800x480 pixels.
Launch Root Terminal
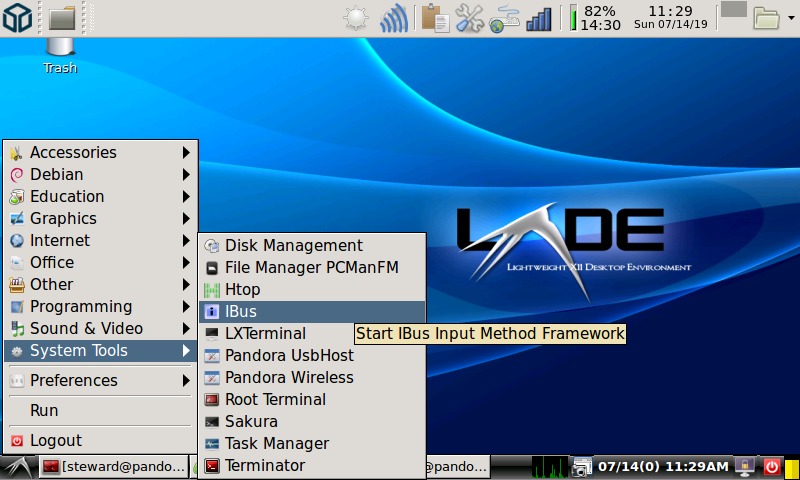[312, 399]
